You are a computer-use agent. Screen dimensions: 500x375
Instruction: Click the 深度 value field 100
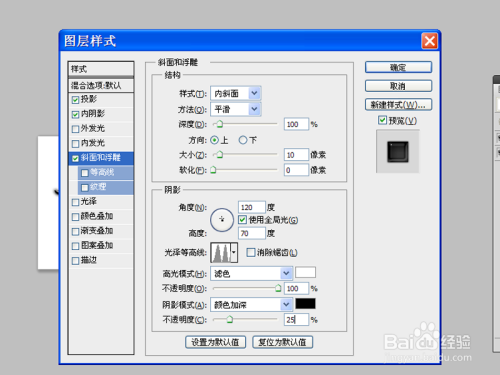tap(296, 124)
